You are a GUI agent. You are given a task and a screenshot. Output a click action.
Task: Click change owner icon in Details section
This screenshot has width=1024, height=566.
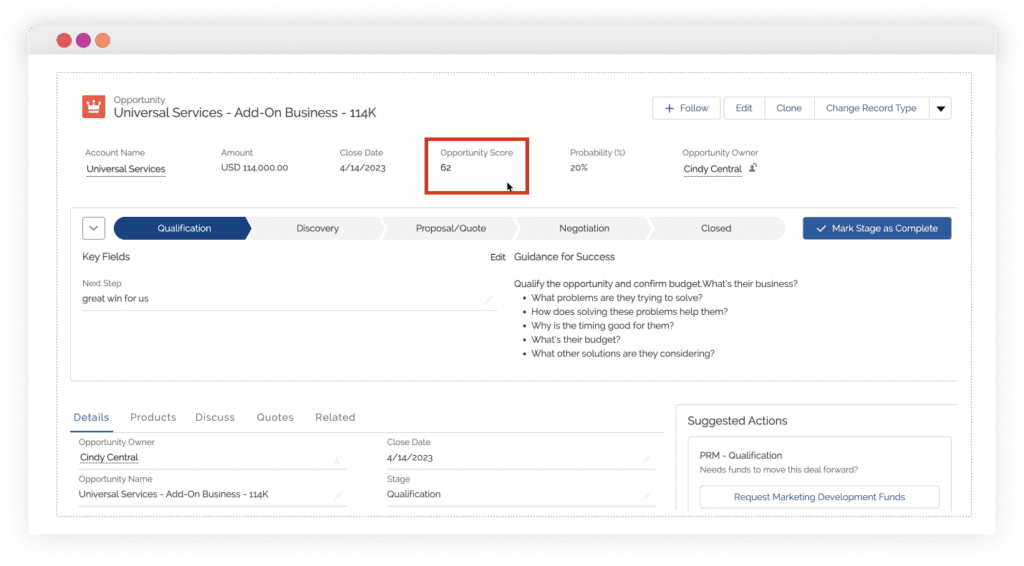[x=338, y=459]
